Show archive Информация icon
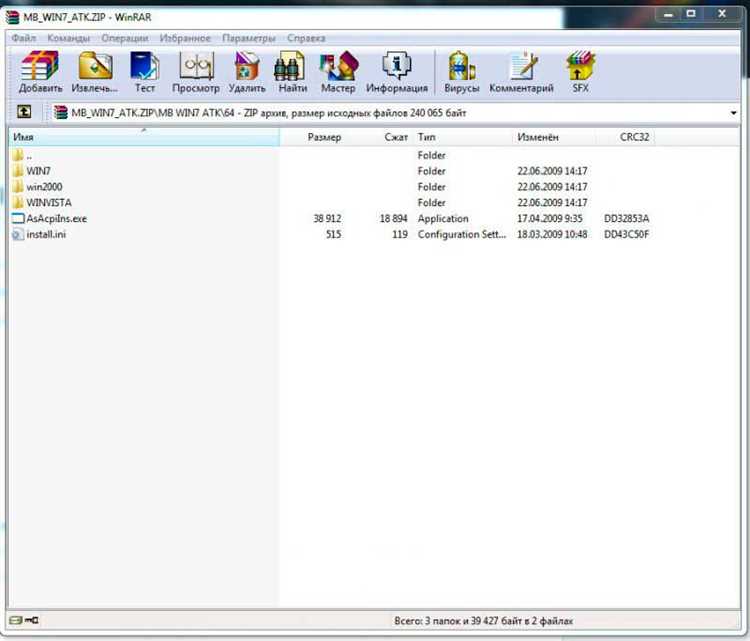Screen dimensions: 750x641 click(x=397, y=66)
